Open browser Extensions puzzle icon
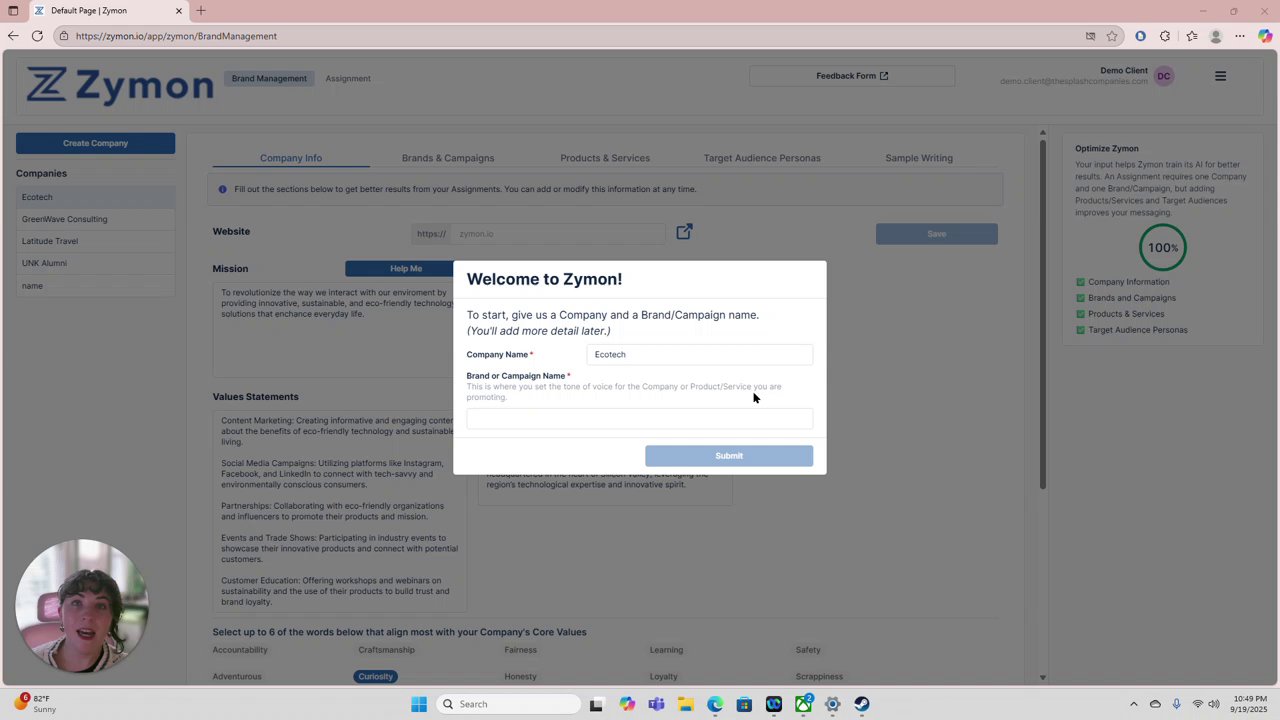Image resolution: width=1280 pixels, height=720 pixels. (x=1165, y=36)
